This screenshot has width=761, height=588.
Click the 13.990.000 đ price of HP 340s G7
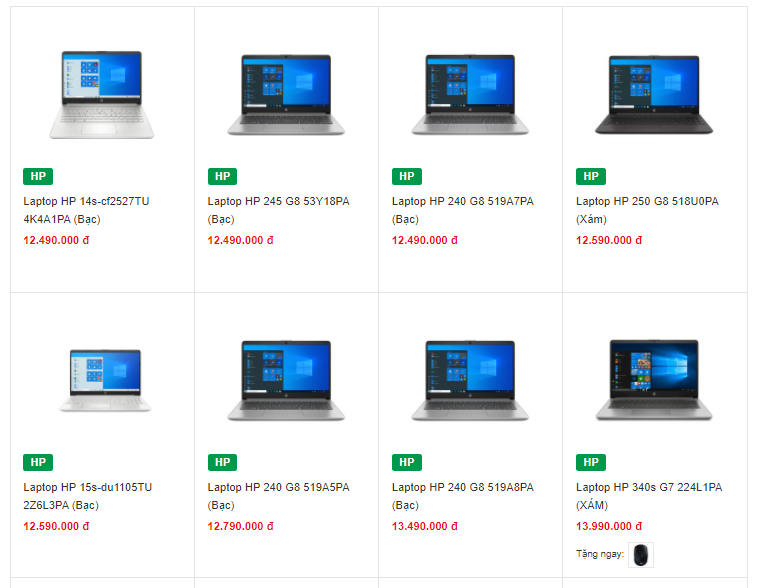(609, 526)
